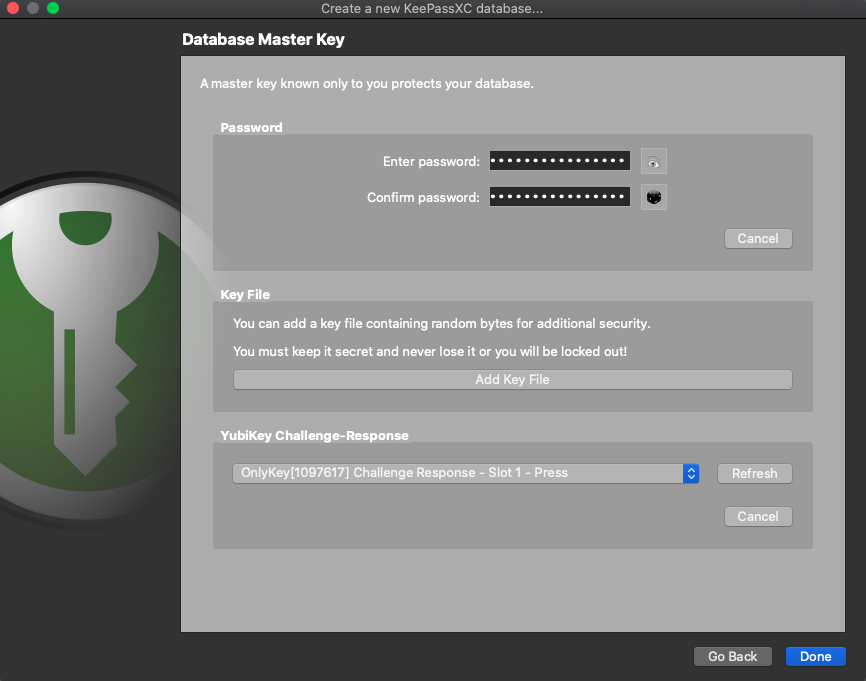Go Back to previous wizard page
Image resolution: width=866 pixels, height=681 pixels.
pos(732,656)
